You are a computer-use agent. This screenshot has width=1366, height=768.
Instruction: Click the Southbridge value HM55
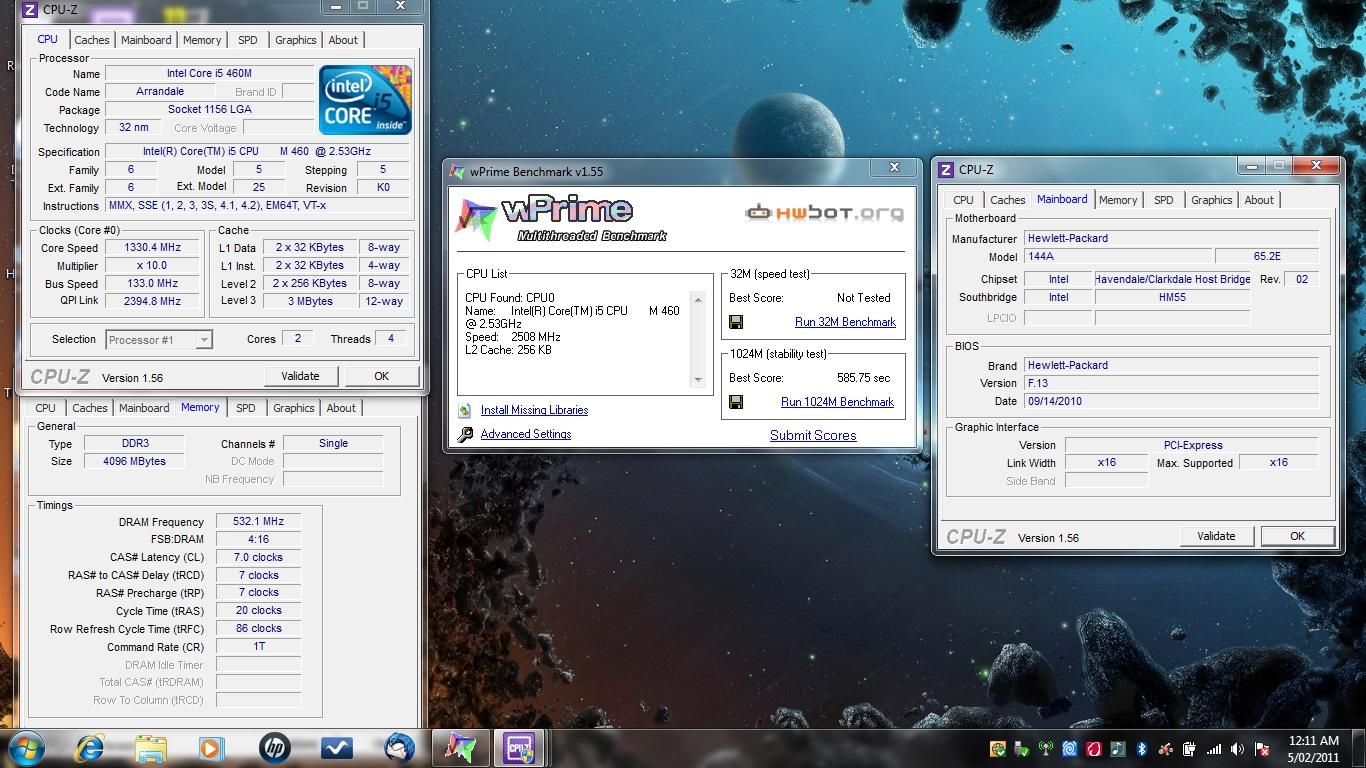click(x=1172, y=297)
